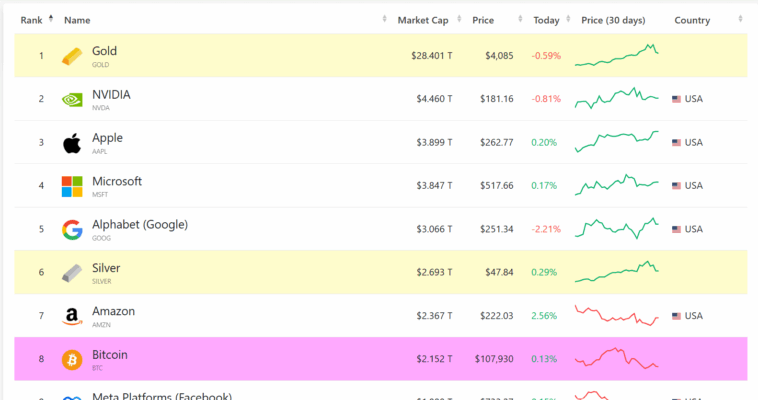Open the Bitcoin asset link
The width and height of the screenshot is (758, 400).
[110, 355]
